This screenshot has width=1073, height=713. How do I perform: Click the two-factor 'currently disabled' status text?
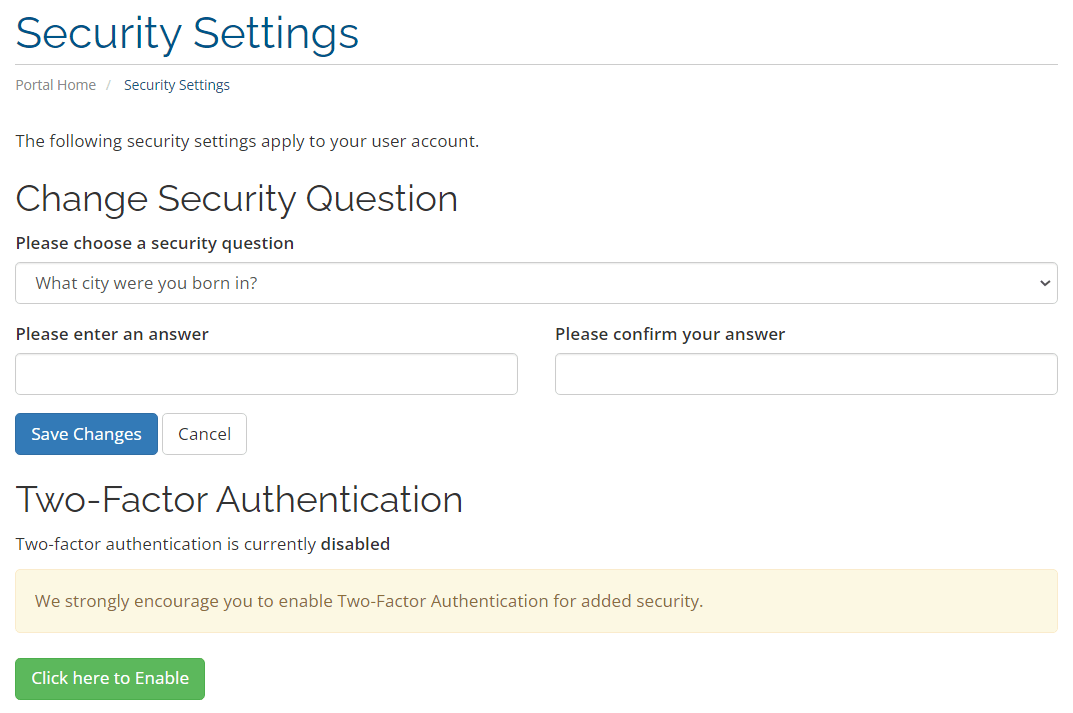pyautogui.click(x=203, y=544)
